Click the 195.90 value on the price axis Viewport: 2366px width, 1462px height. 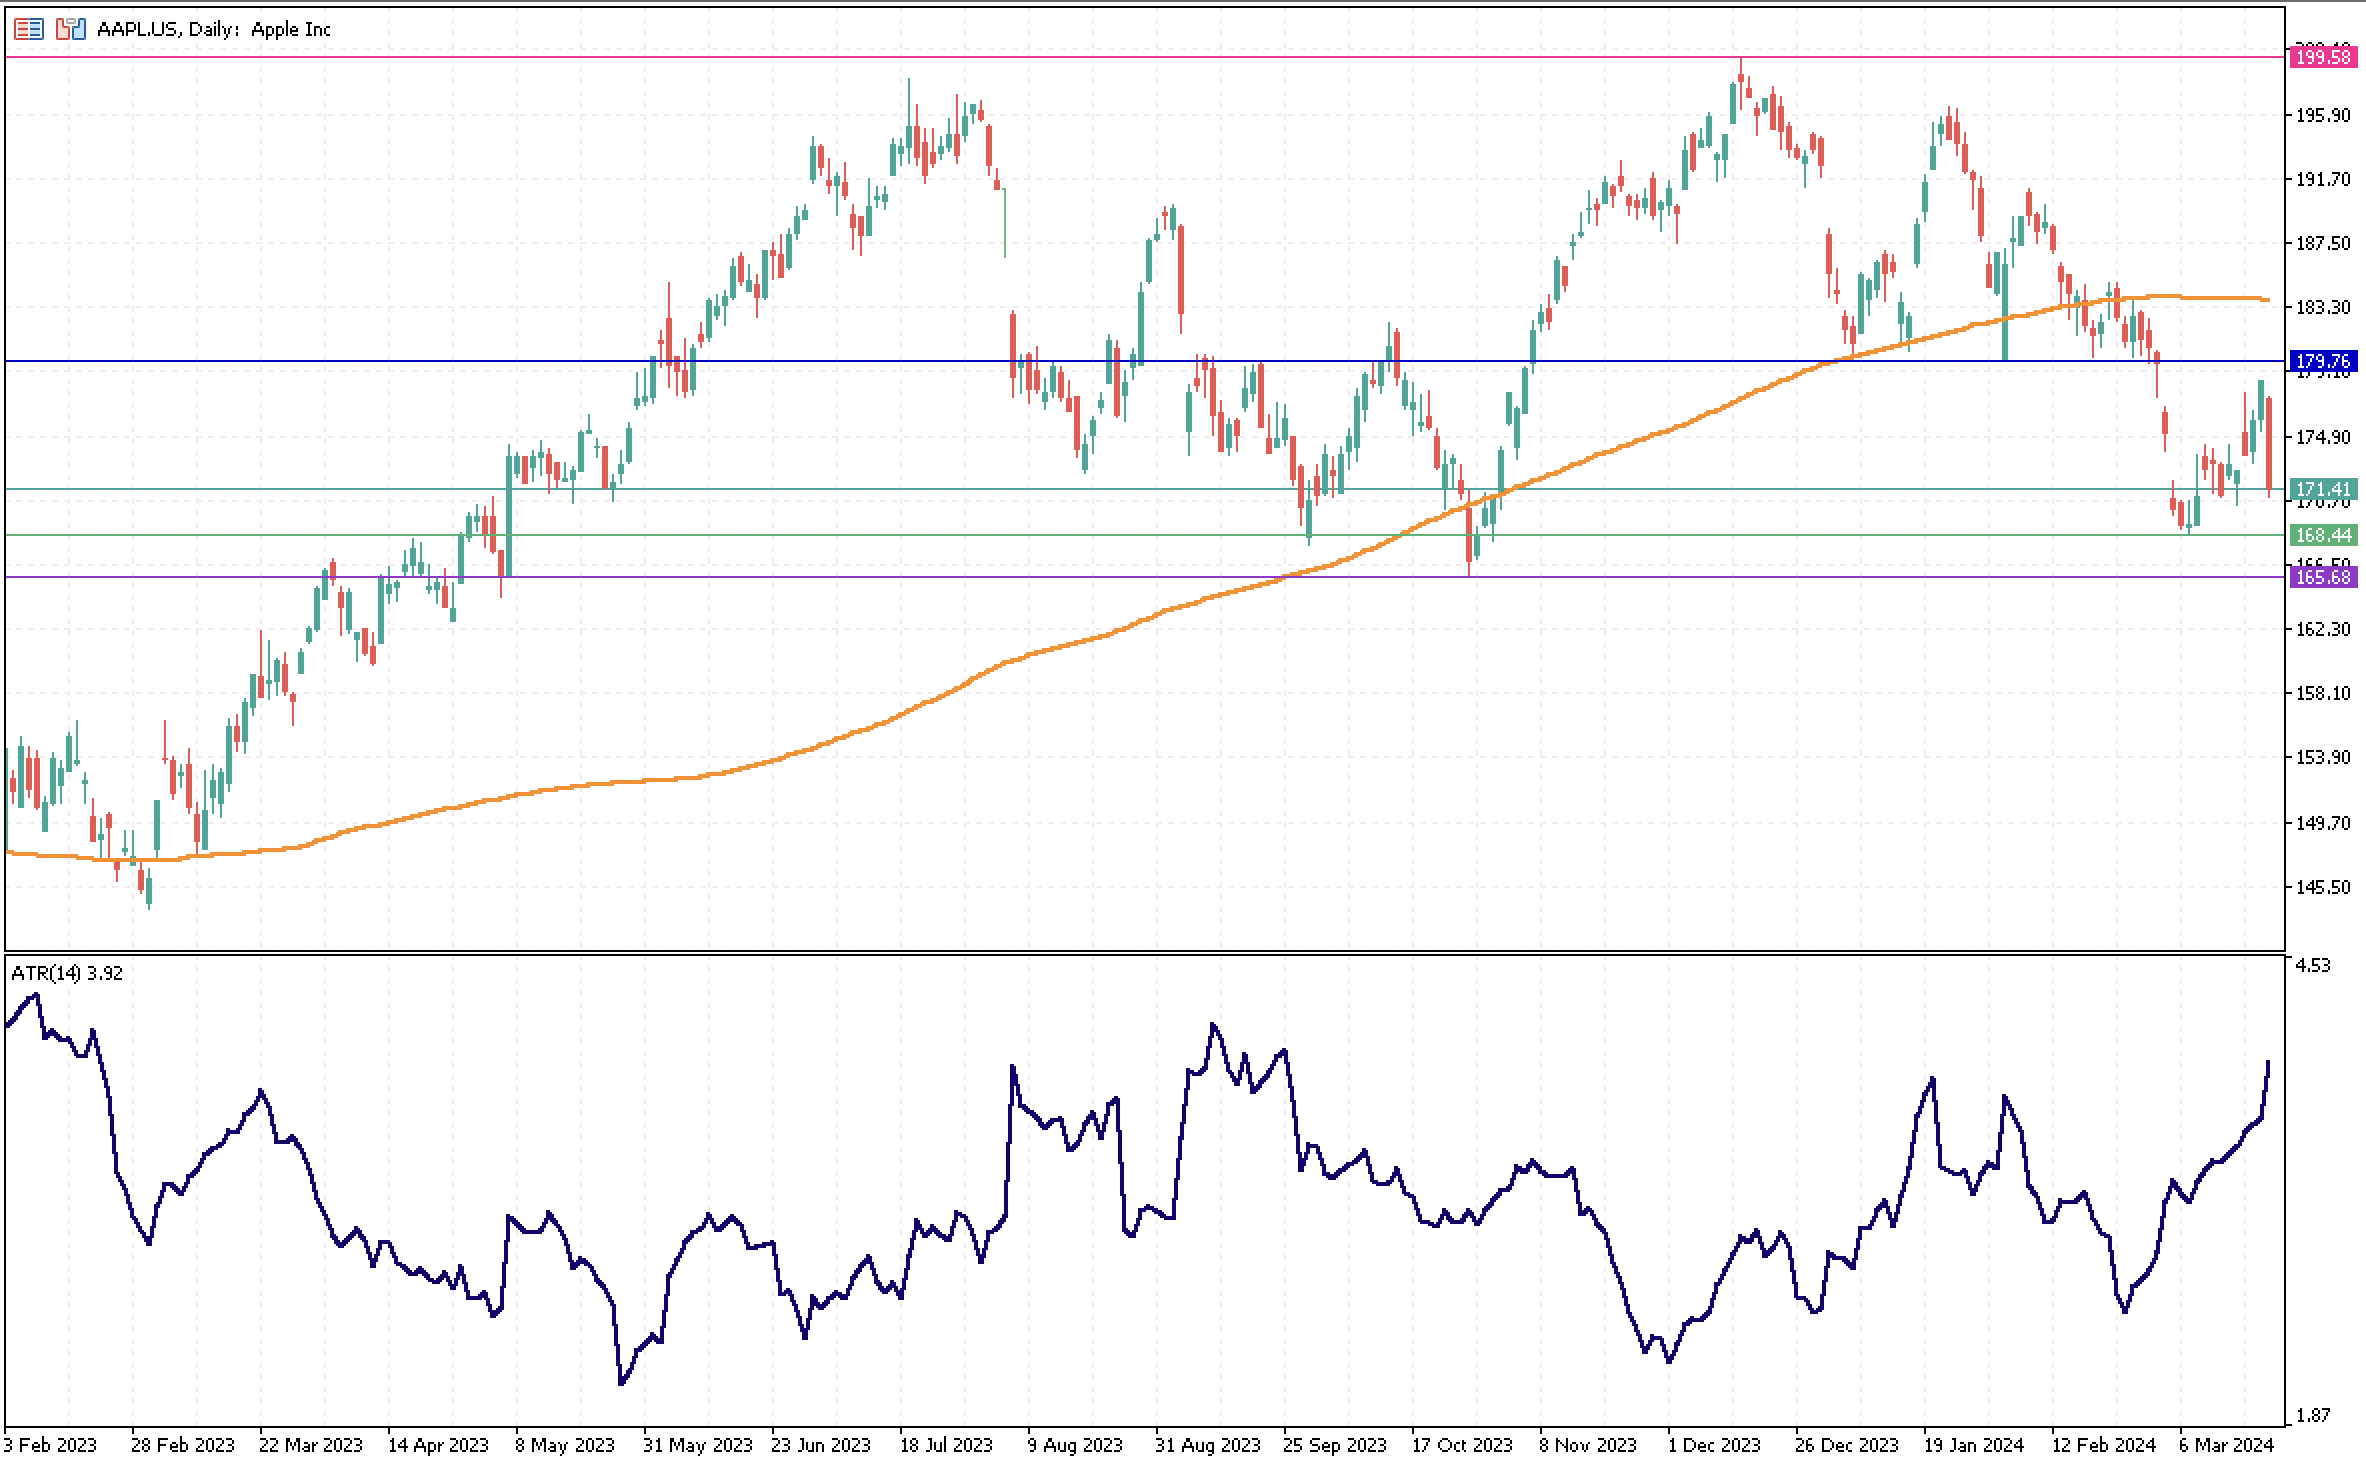tap(2322, 116)
